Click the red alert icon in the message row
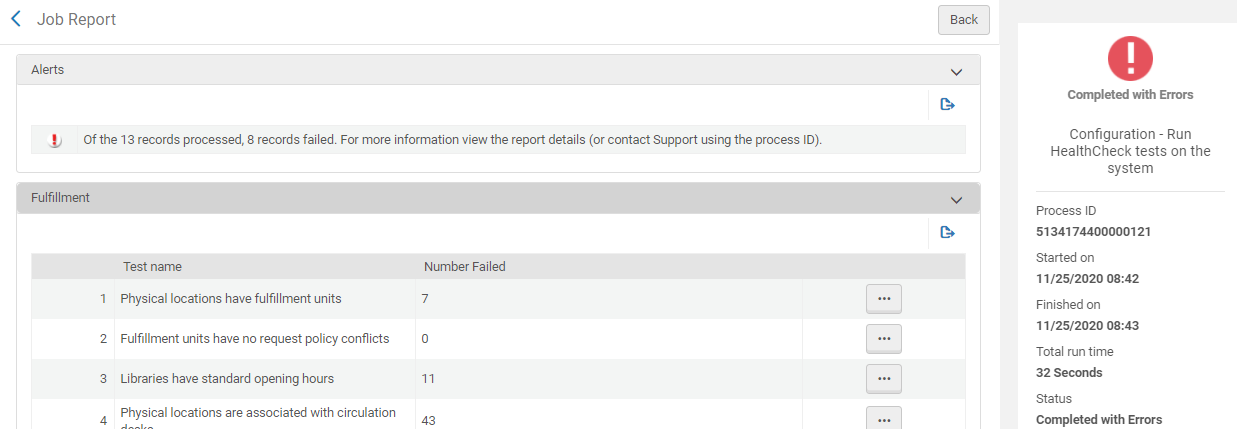The width and height of the screenshot is (1237, 429). pyautogui.click(x=55, y=140)
